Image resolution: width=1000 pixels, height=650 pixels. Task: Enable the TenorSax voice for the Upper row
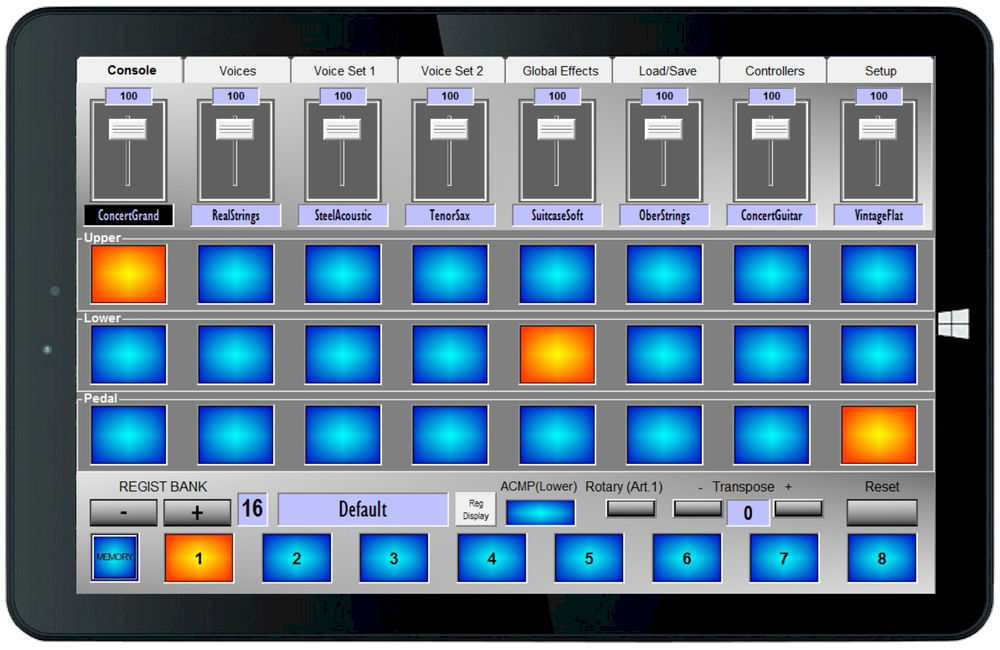click(x=450, y=274)
